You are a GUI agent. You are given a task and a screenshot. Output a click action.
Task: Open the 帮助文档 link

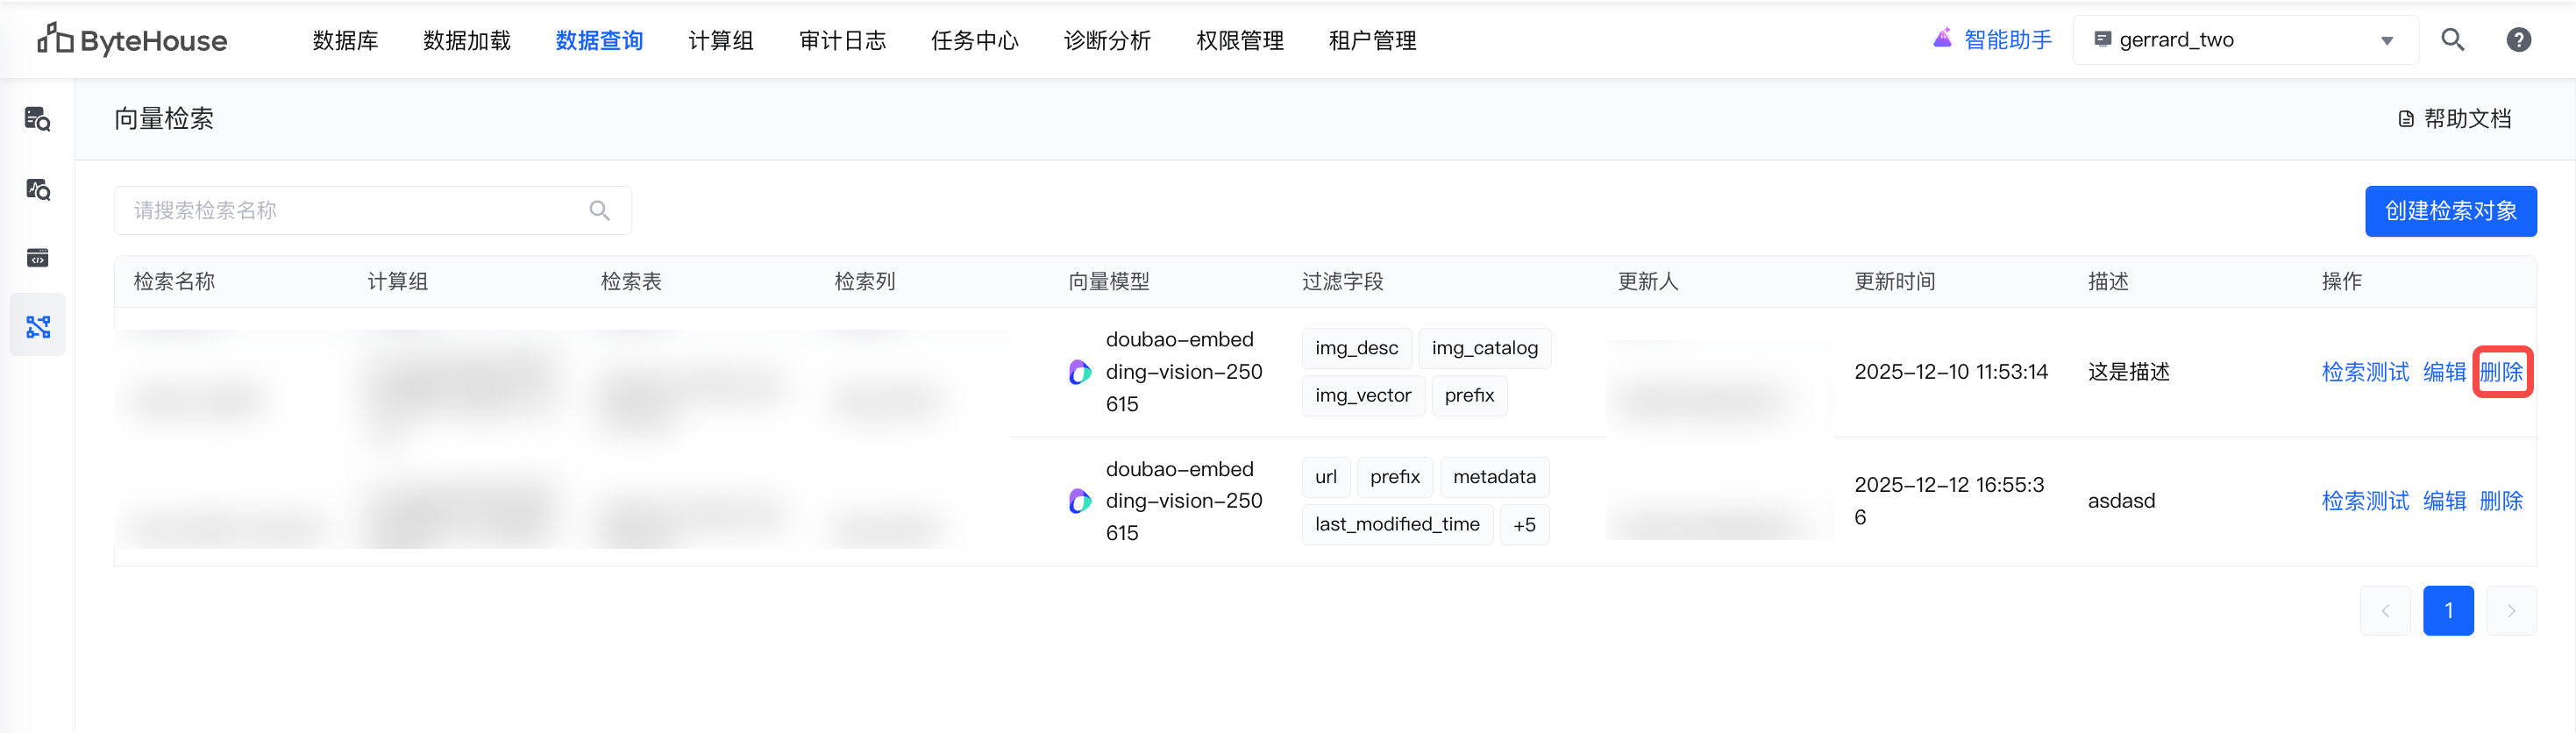pos(2455,119)
